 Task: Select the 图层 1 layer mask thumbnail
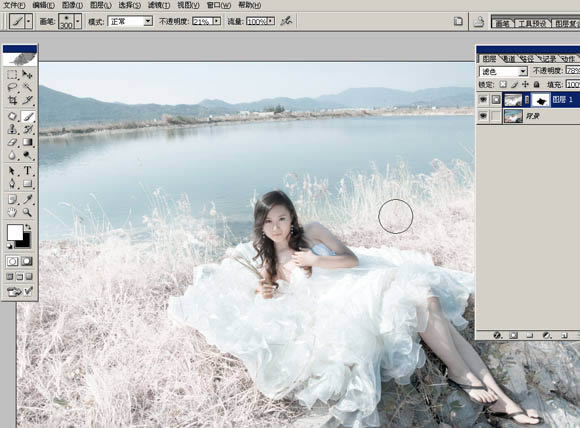(x=540, y=100)
